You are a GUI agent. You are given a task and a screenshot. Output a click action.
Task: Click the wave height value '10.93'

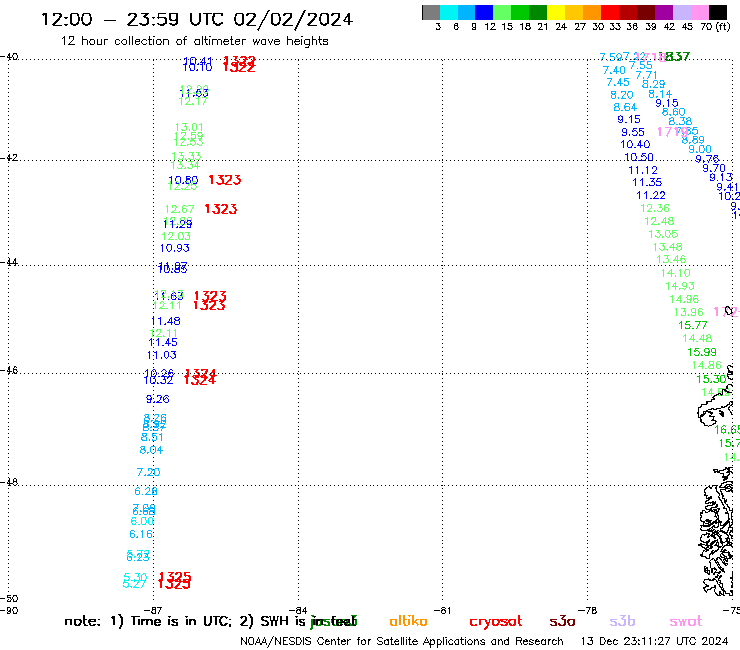coord(175,248)
